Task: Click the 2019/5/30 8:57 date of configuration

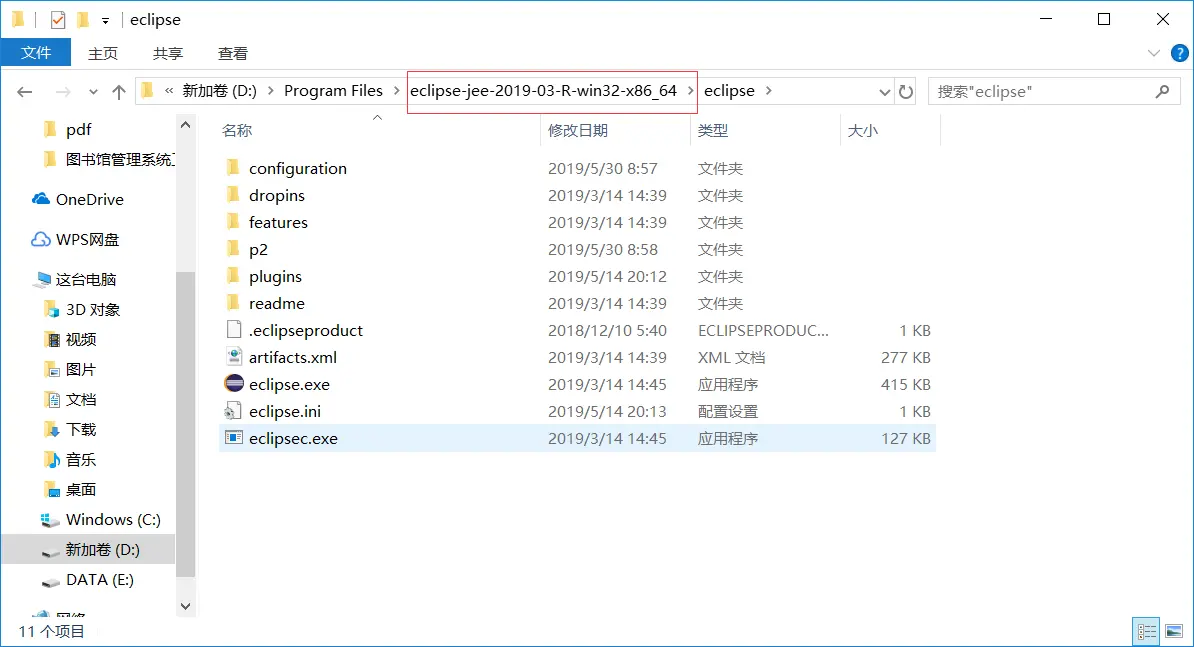Action: pyautogui.click(x=602, y=168)
